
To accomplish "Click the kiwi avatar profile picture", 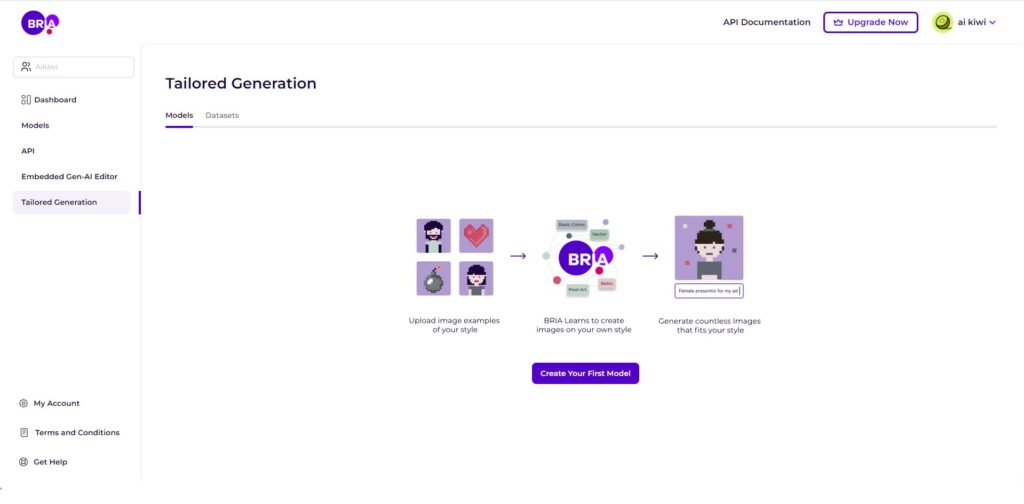I will coord(942,22).
